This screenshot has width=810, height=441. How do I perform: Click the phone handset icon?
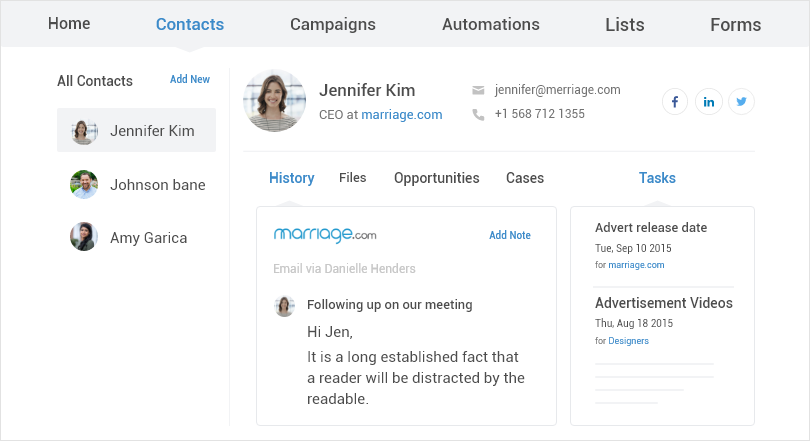[478, 114]
